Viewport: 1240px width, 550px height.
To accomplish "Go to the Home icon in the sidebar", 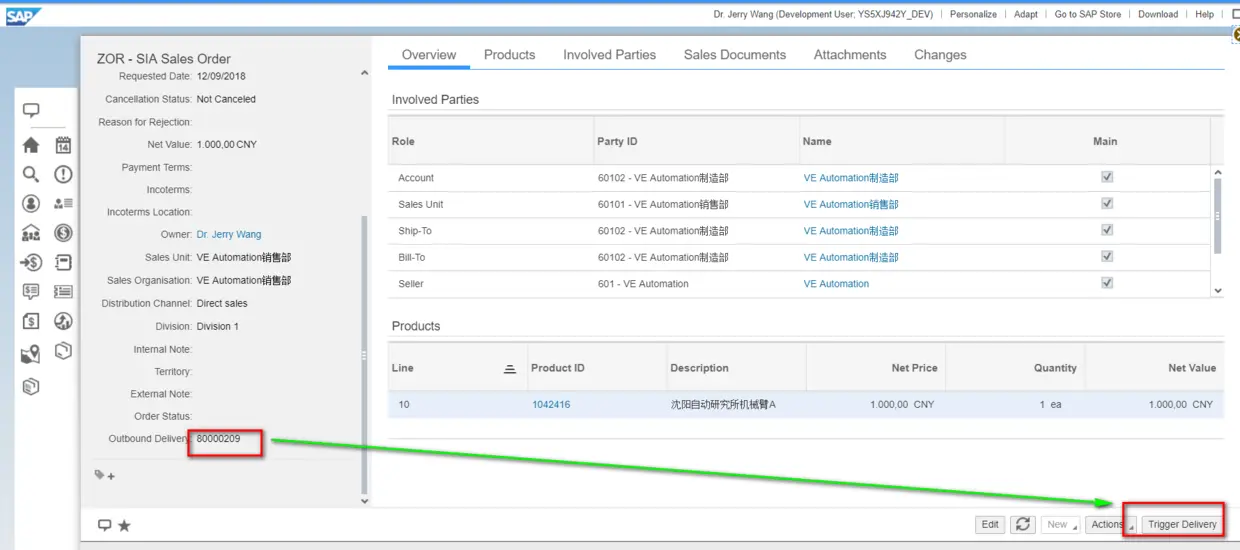I will pos(31,145).
